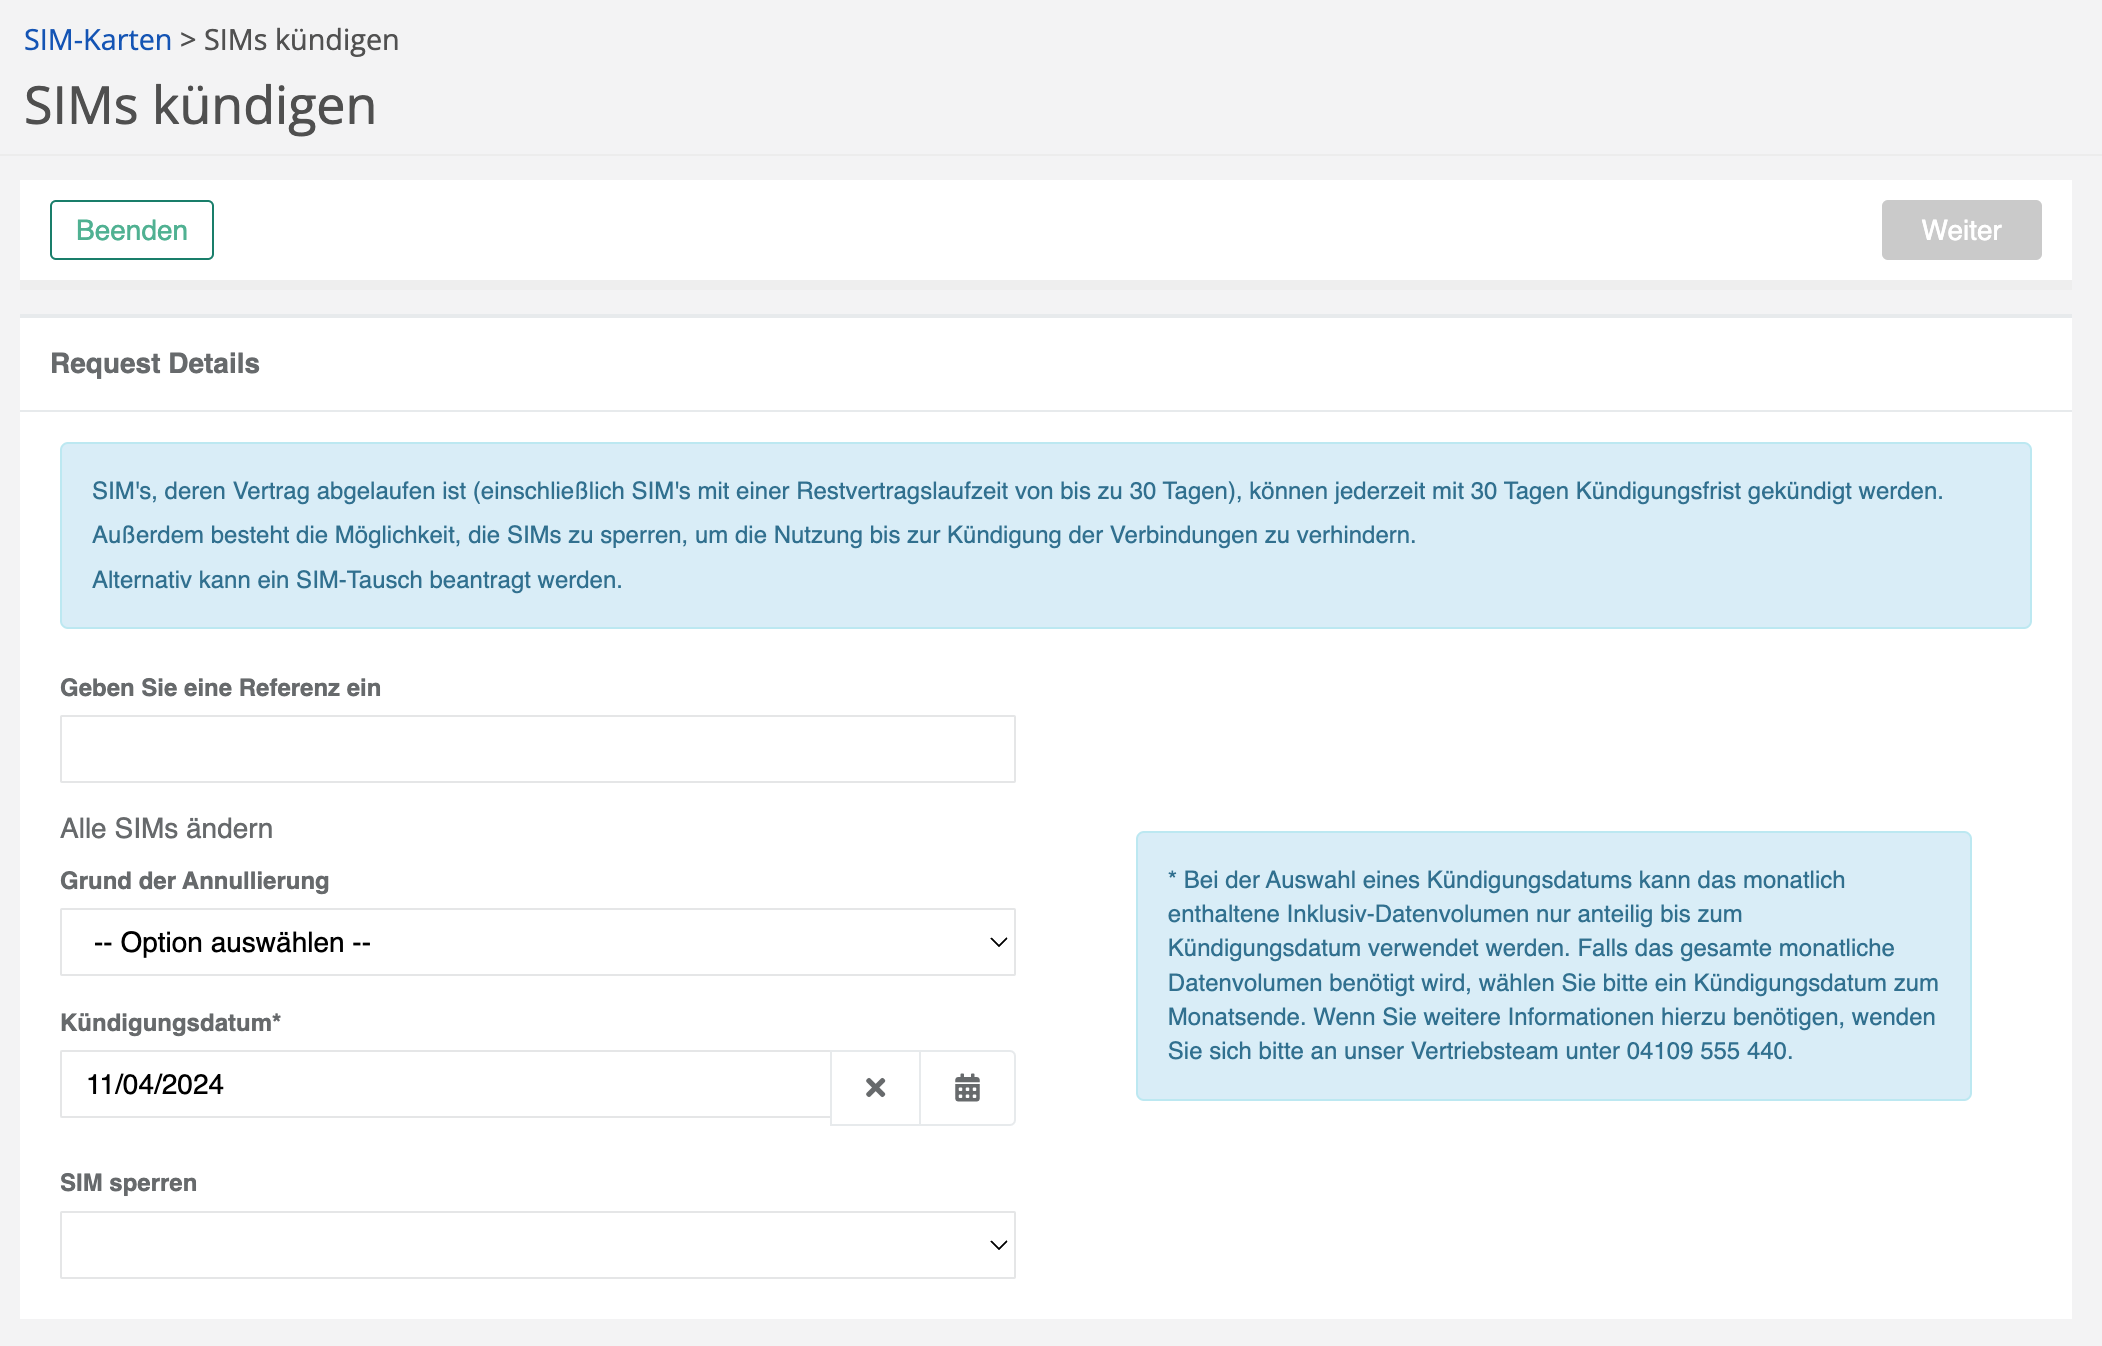The height and width of the screenshot is (1346, 2102).
Task: Click the "Grund der Annullierung" label
Action: pos(194,881)
